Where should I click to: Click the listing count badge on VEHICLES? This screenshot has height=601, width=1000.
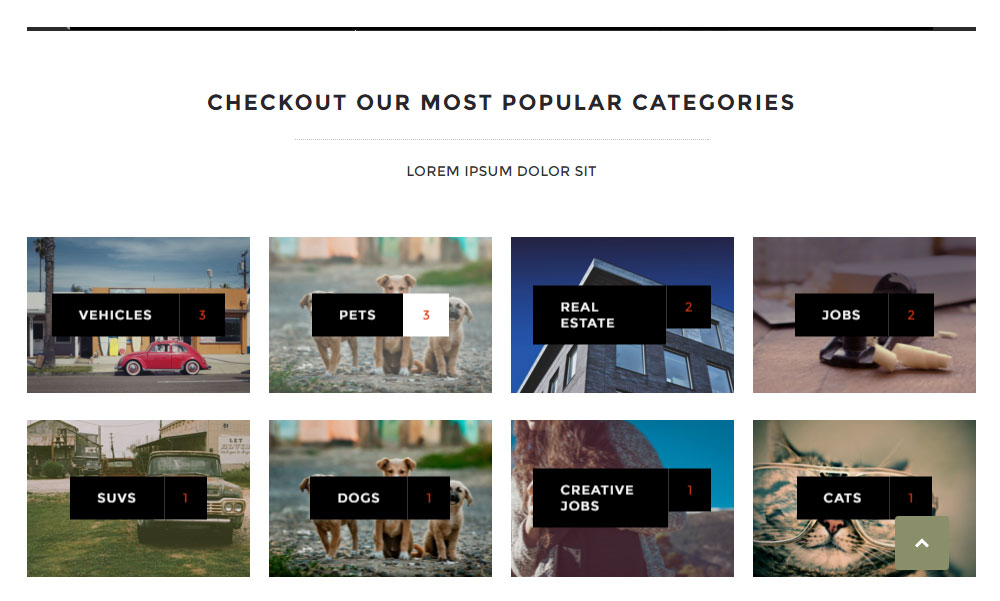tap(203, 314)
